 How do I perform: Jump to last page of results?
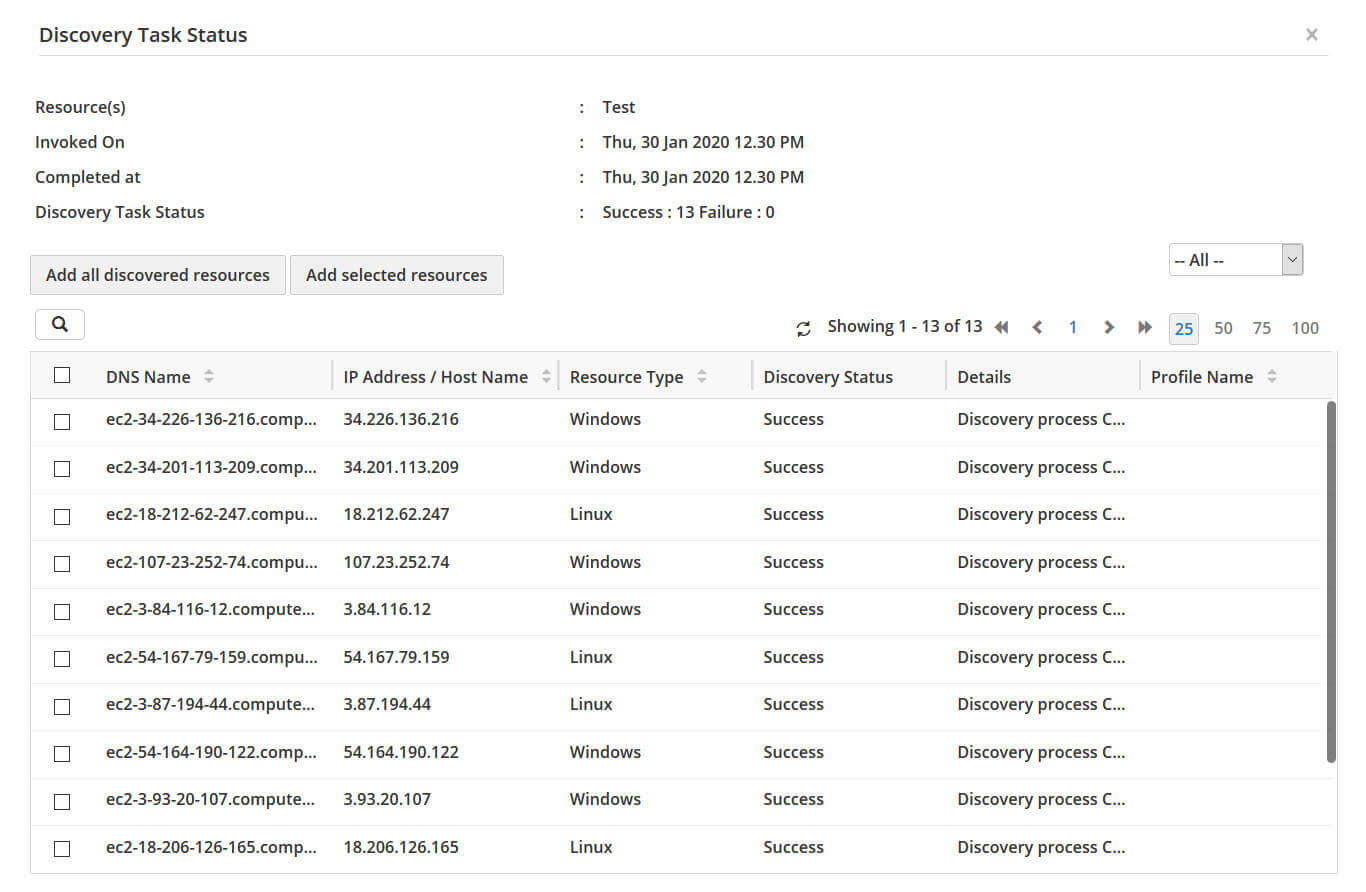[1145, 327]
